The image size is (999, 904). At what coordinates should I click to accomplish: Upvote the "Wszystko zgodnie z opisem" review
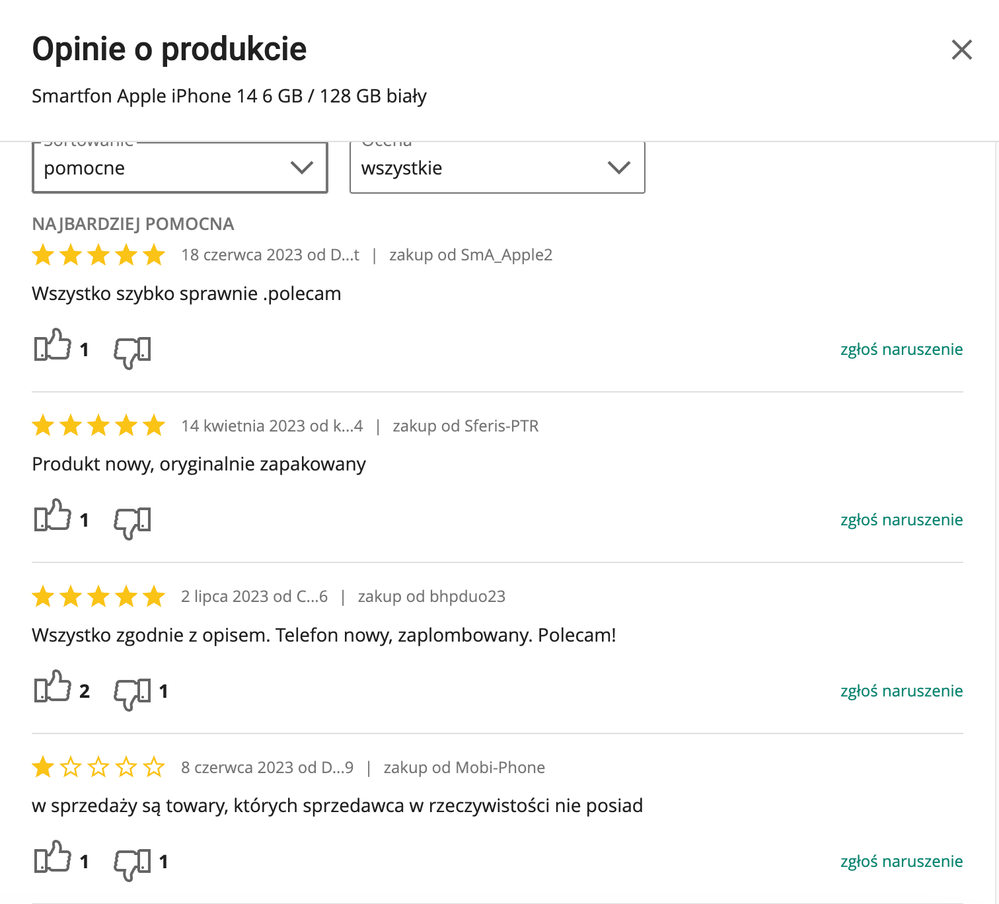point(52,687)
